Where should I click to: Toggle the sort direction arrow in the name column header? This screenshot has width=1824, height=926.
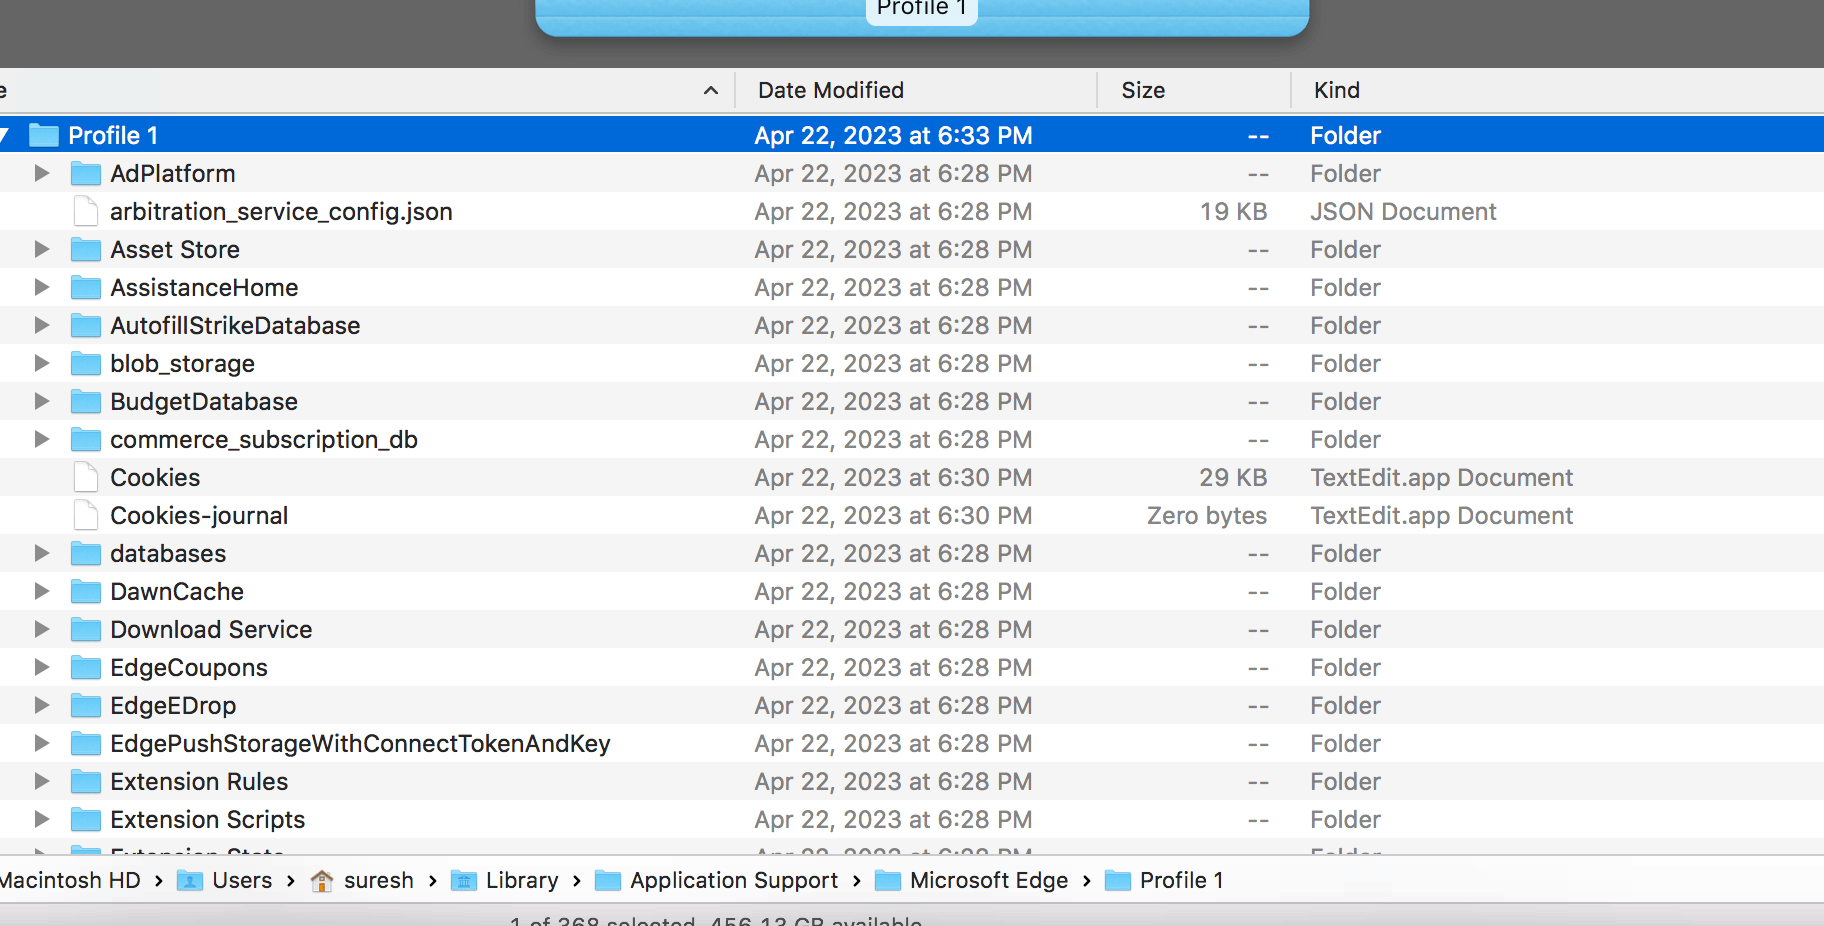click(711, 91)
